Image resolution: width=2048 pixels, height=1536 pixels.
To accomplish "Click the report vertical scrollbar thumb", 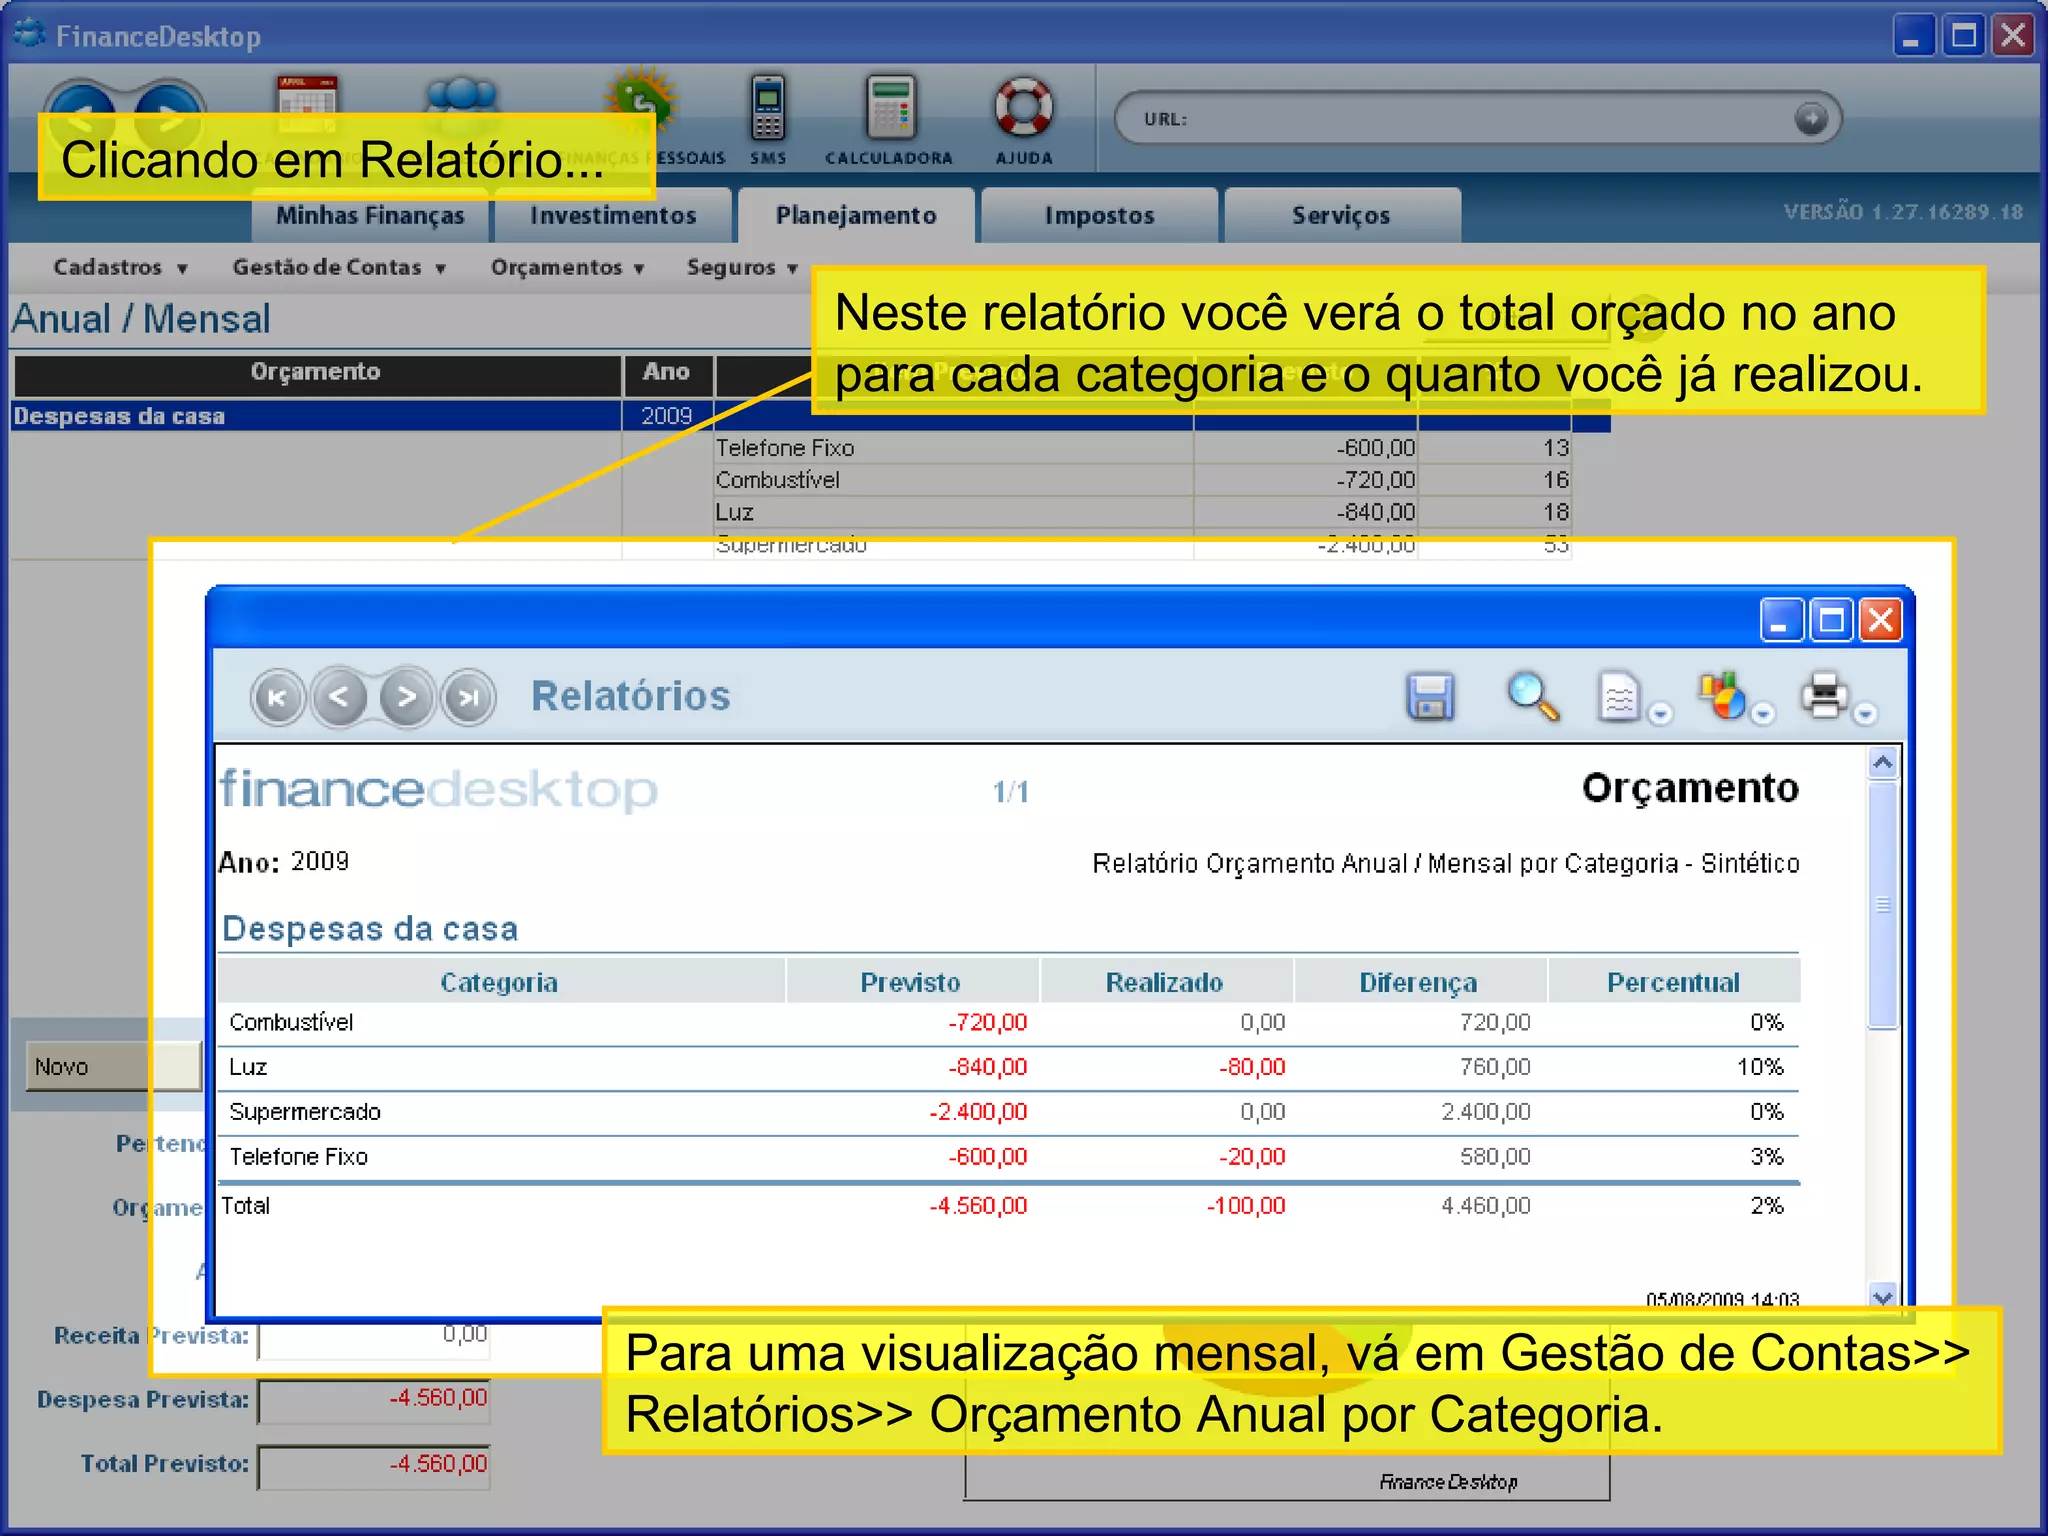I will (1883, 904).
